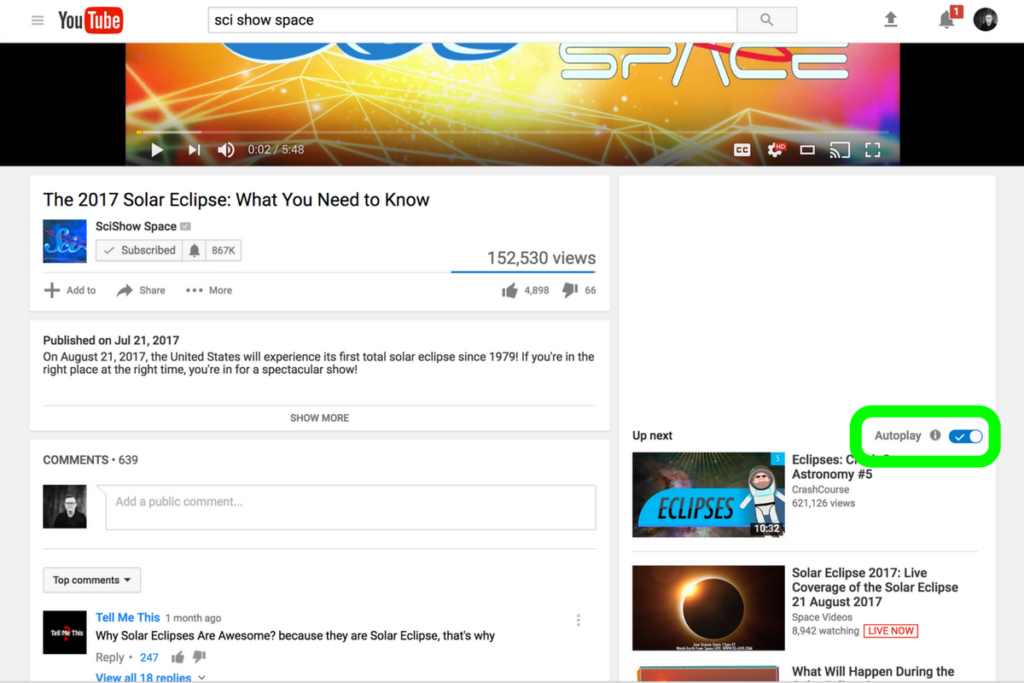Open the hamburger guide menu

(37, 20)
